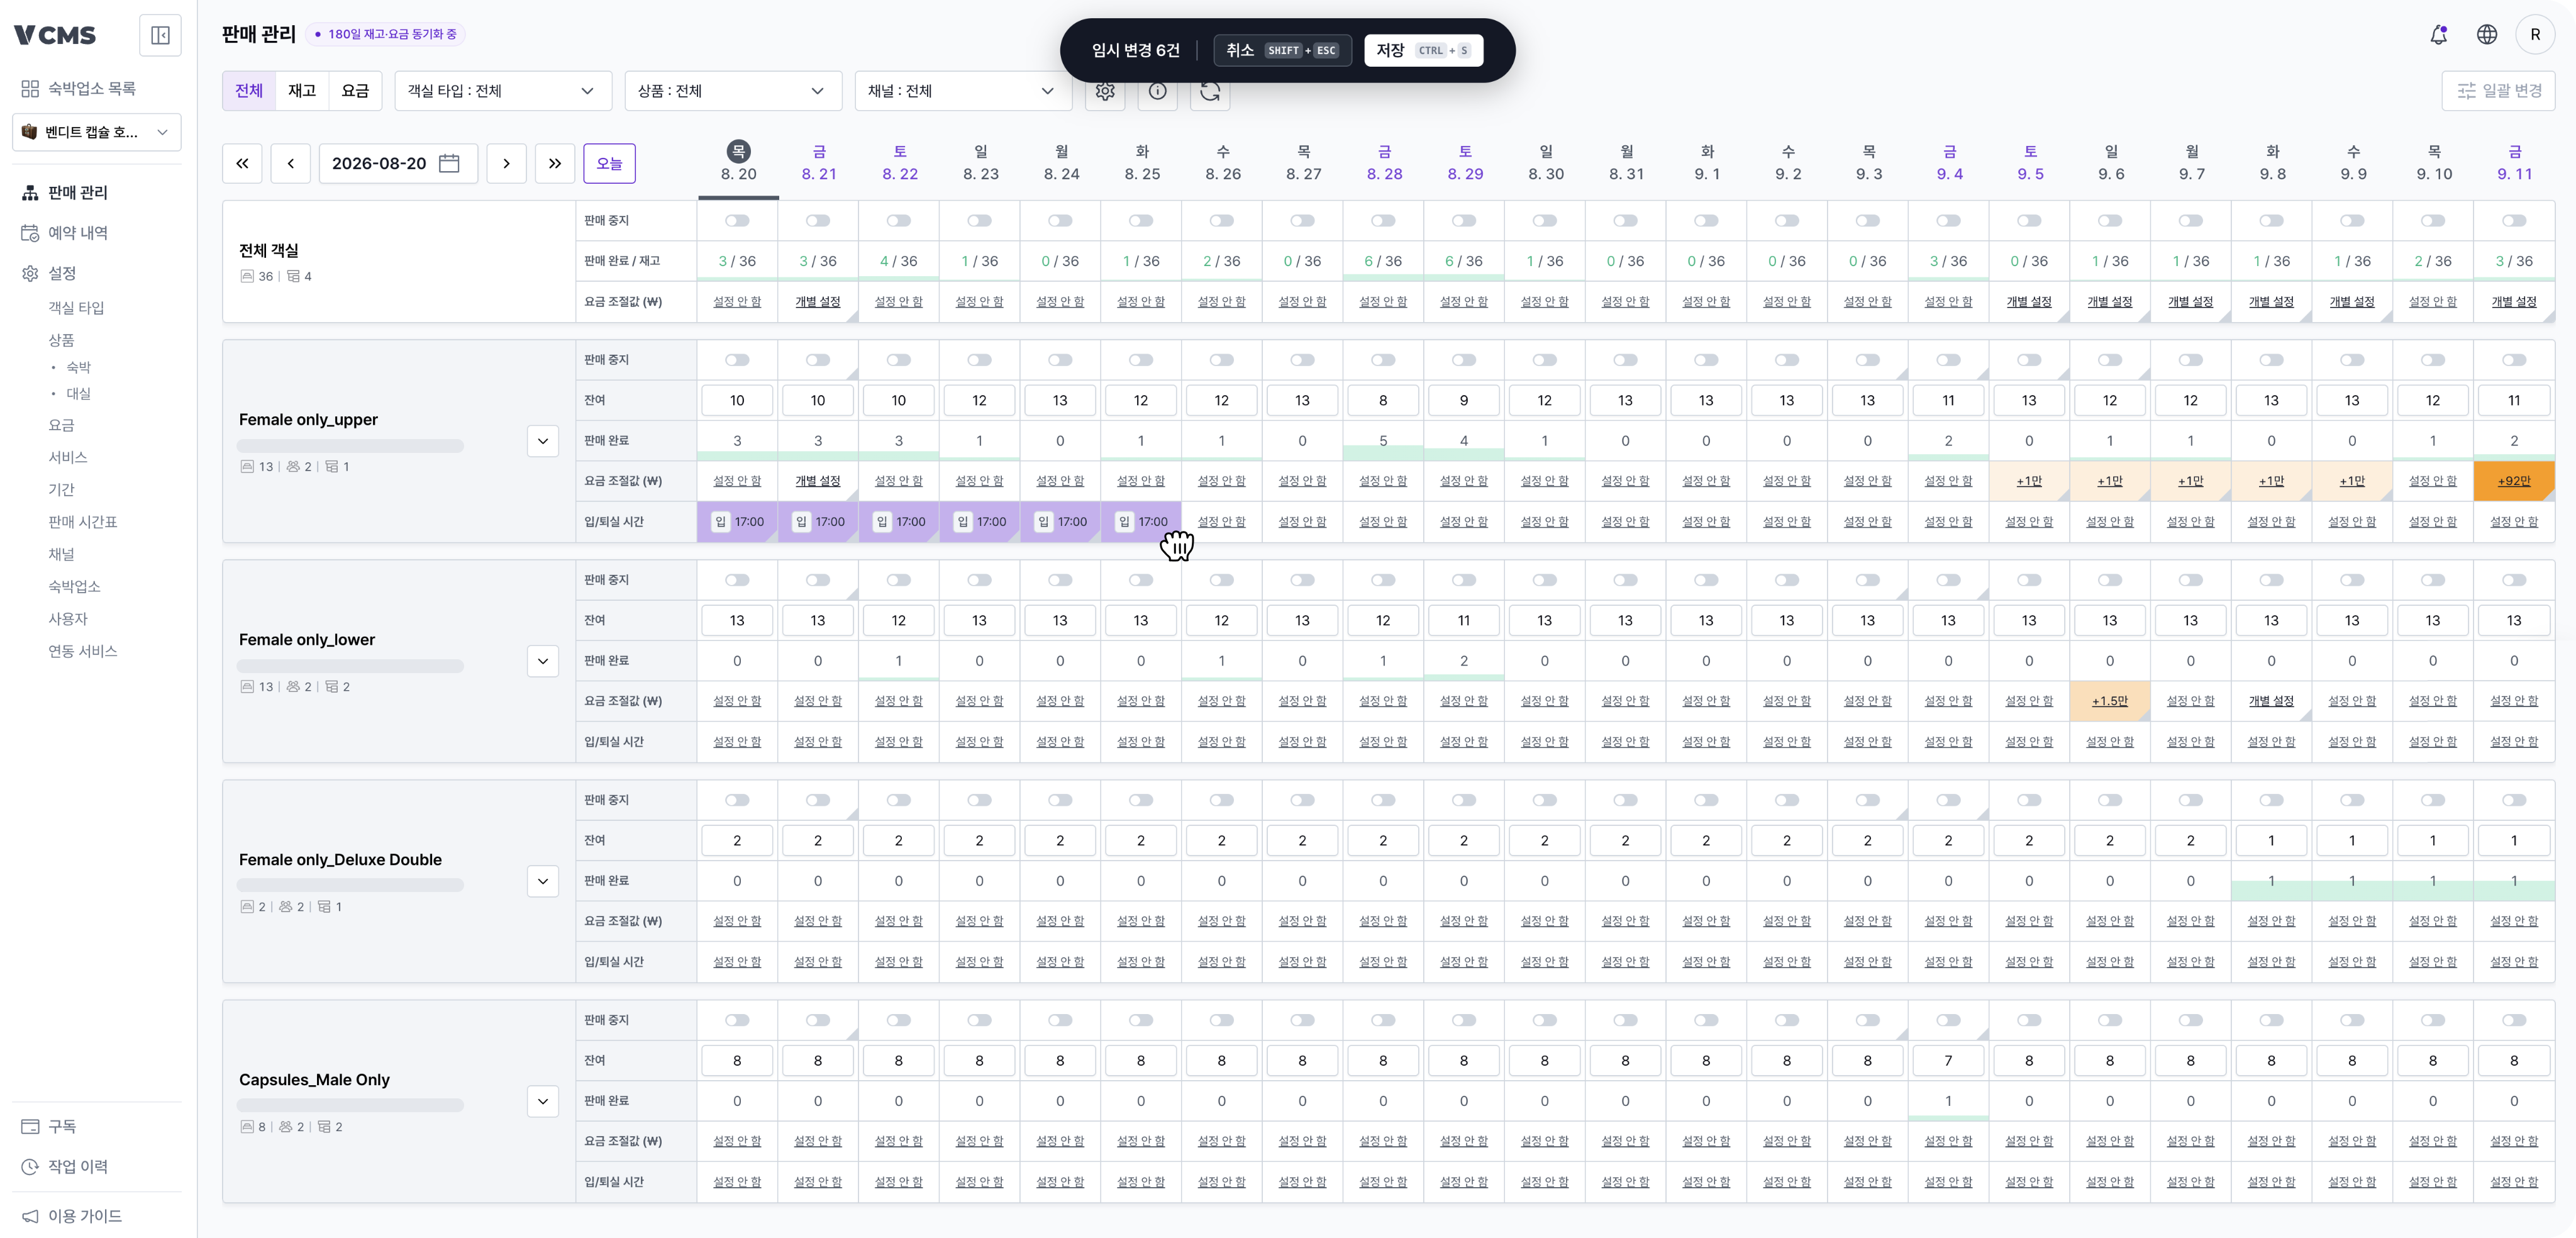Select the 요금 tab
Screen dimensions: 2576x1238
tap(355, 91)
